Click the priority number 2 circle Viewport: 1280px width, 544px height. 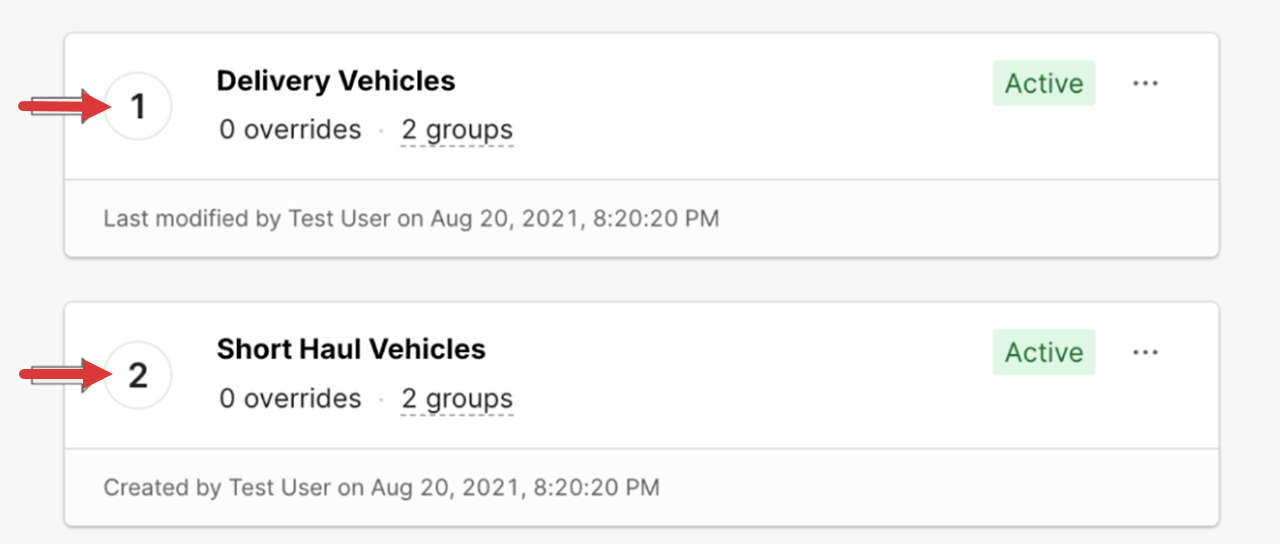pyautogui.click(x=138, y=375)
